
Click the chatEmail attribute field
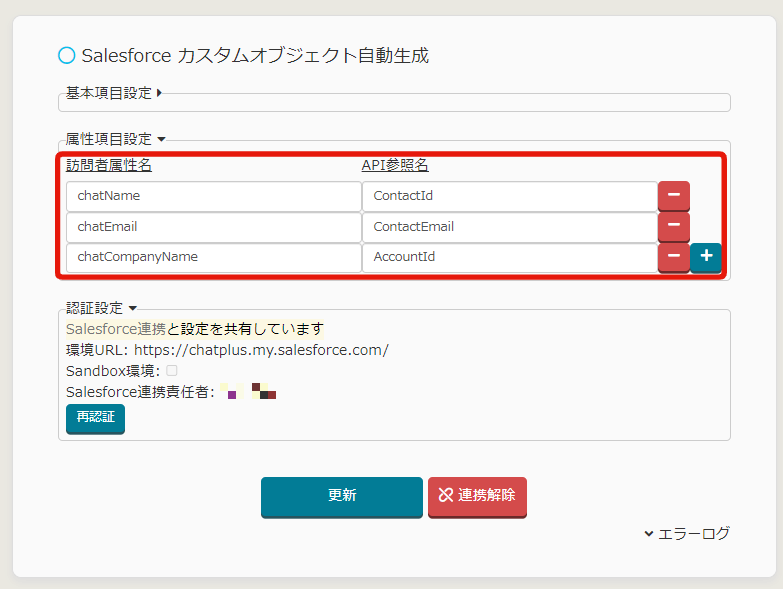coord(214,227)
